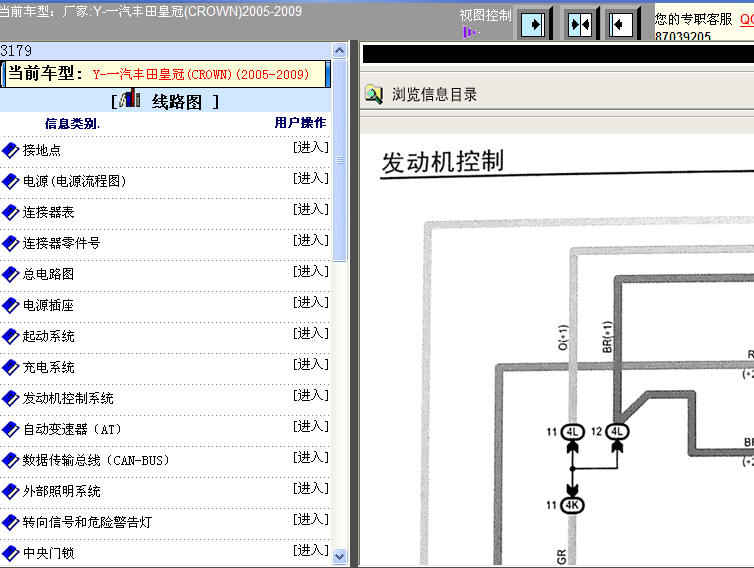Image resolution: width=754 pixels, height=568 pixels.
Task: Select the 总电路图 category text
Action: [x=49, y=275]
